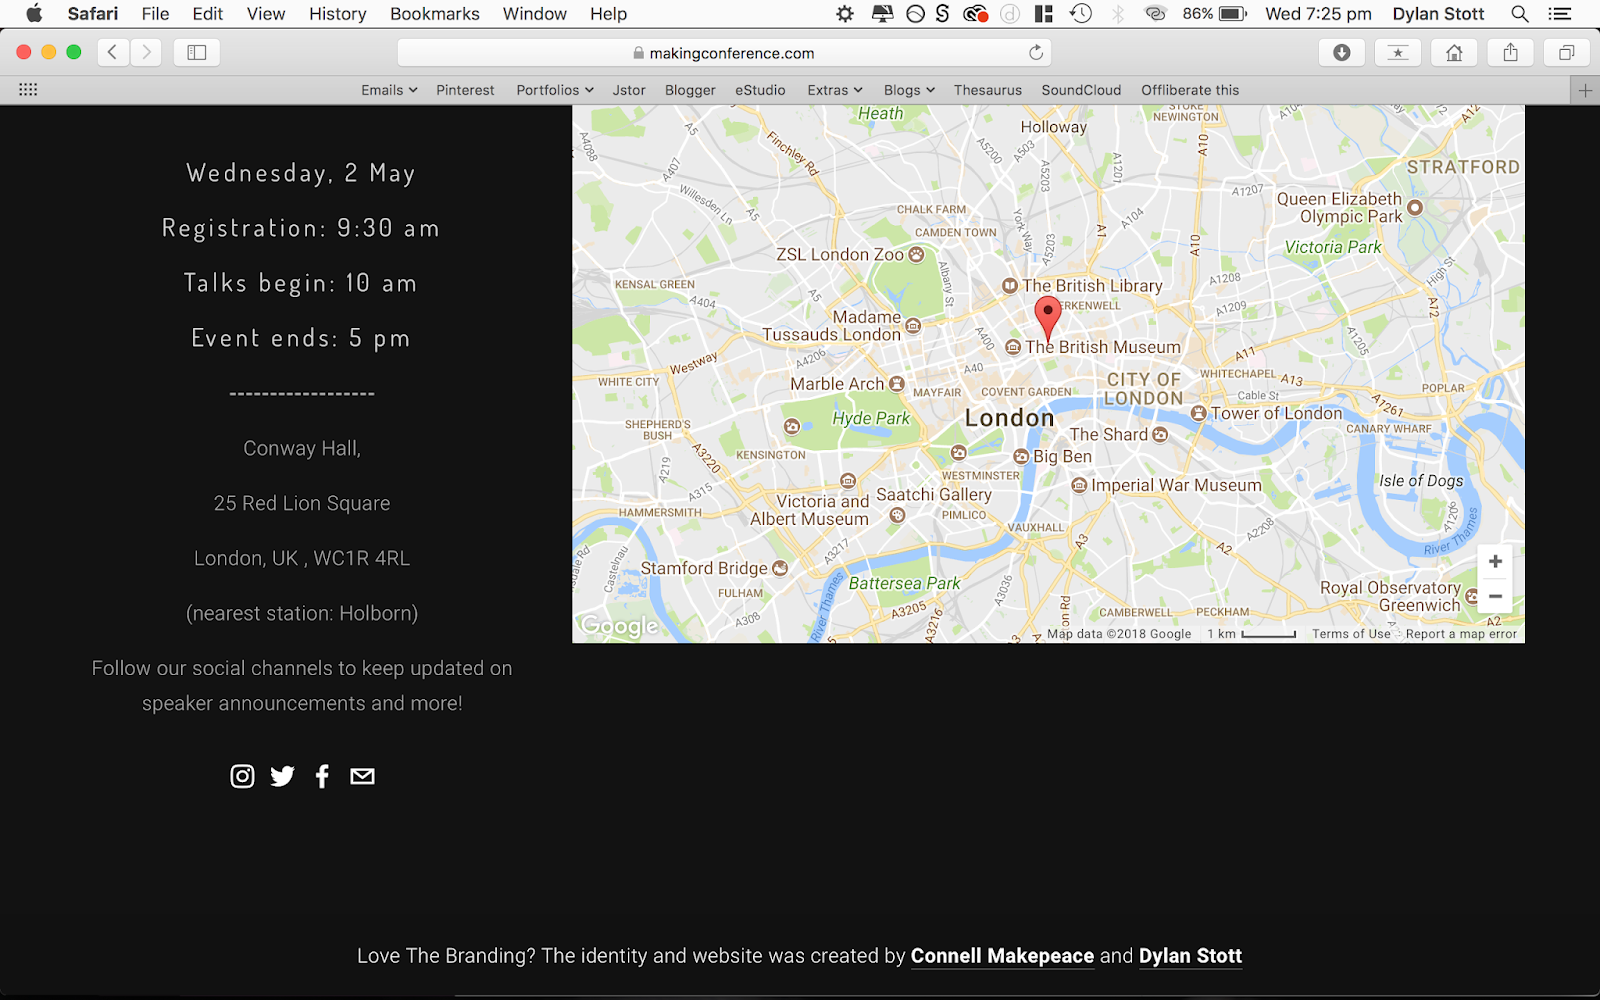Viewport: 1600px width, 1000px height.
Task: Click the Google logo on the map
Action: tap(620, 626)
